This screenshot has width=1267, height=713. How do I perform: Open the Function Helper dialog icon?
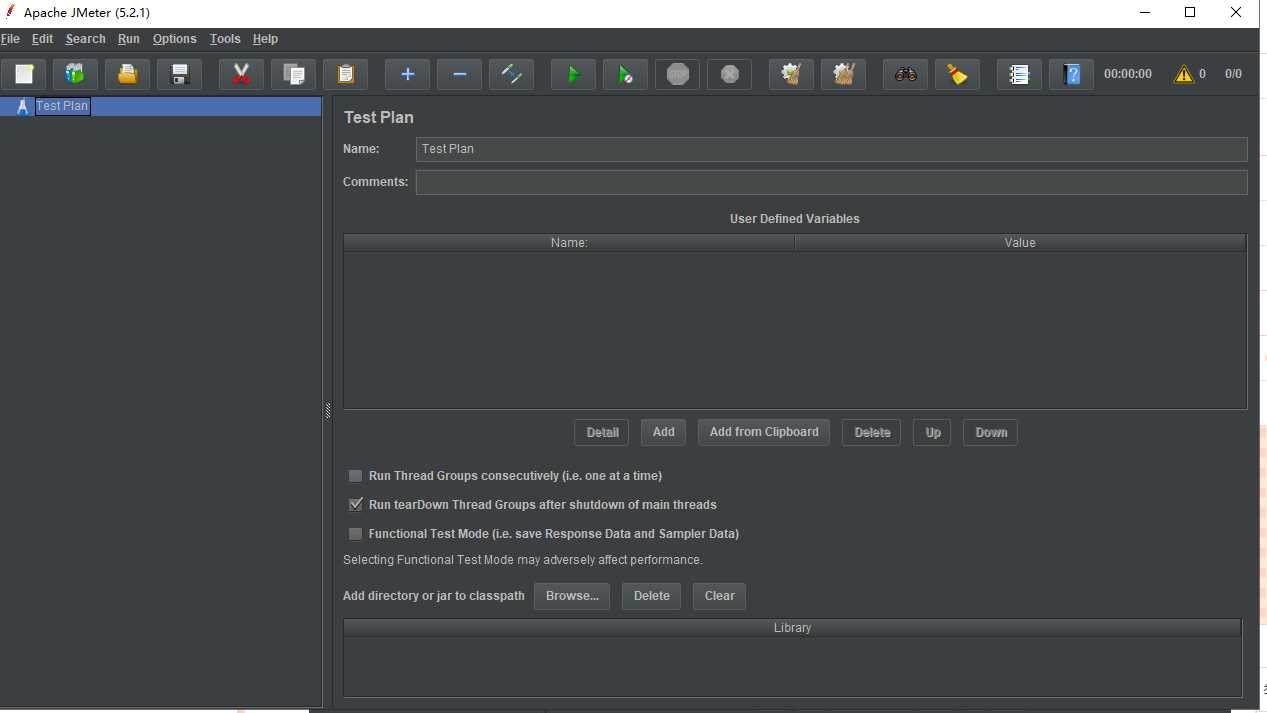pyautogui.click(x=1019, y=74)
